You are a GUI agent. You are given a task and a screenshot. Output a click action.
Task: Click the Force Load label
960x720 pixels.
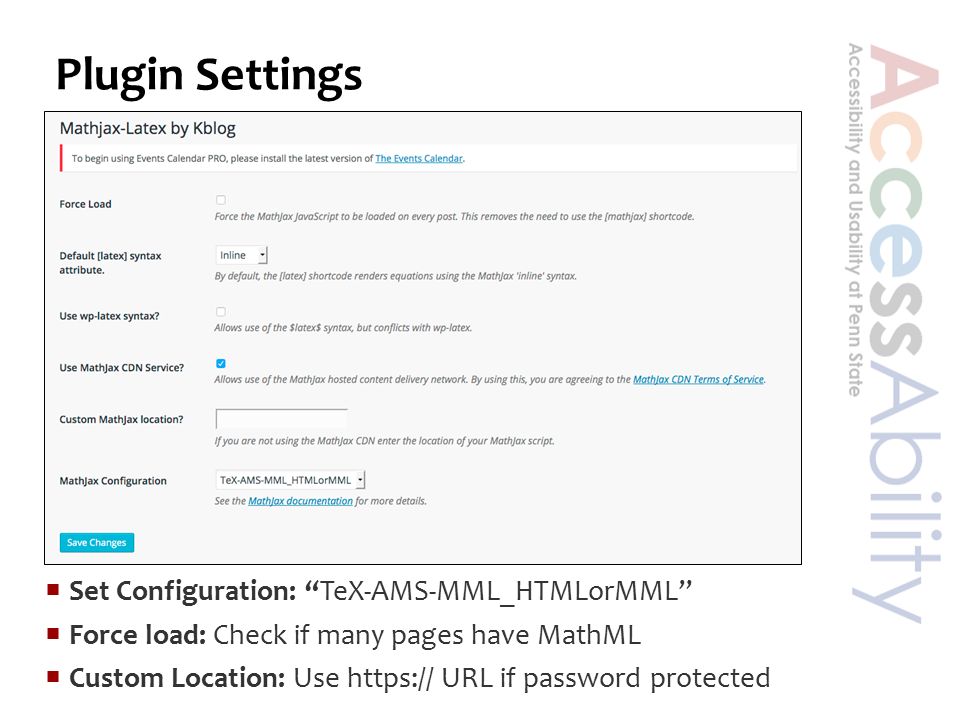pos(85,204)
